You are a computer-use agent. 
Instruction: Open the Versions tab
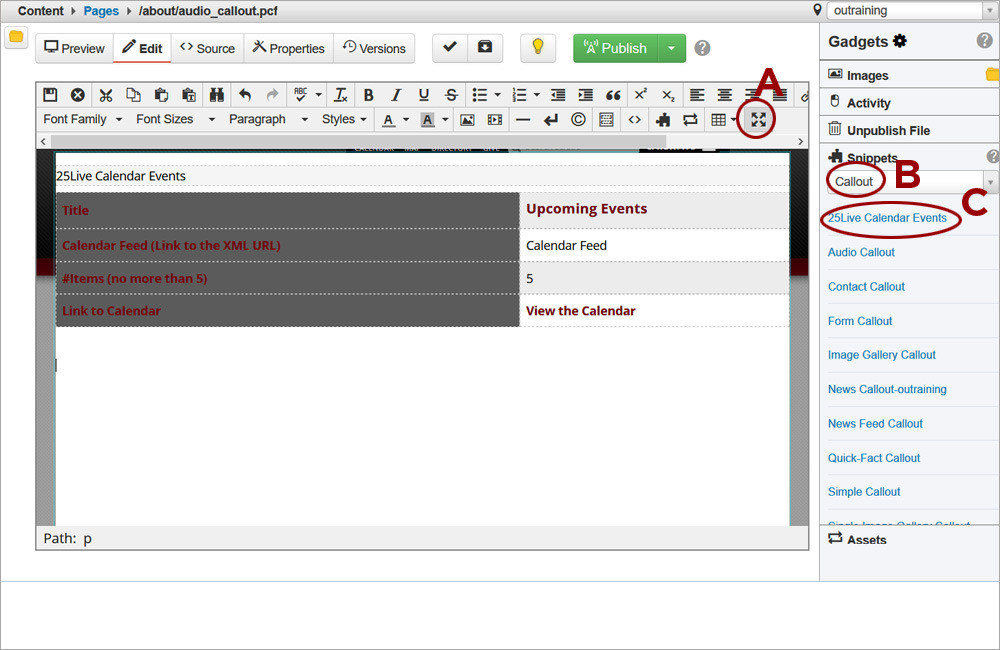pyautogui.click(x=374, y=48)
